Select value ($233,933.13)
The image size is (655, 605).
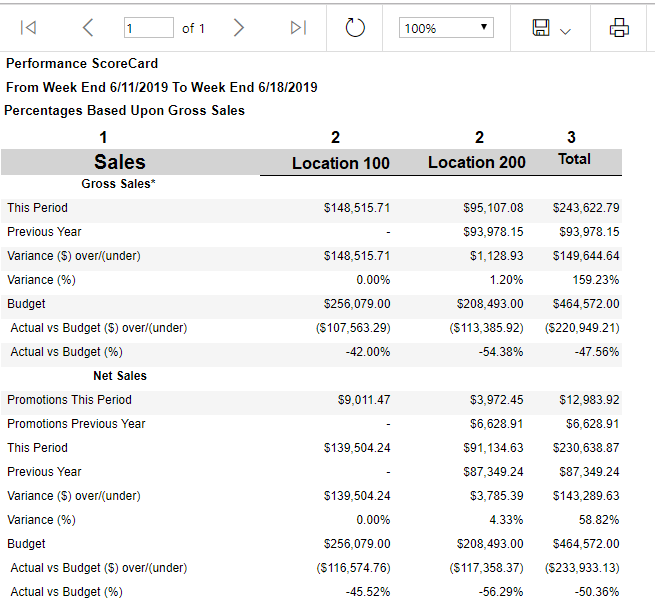(582, 568)
